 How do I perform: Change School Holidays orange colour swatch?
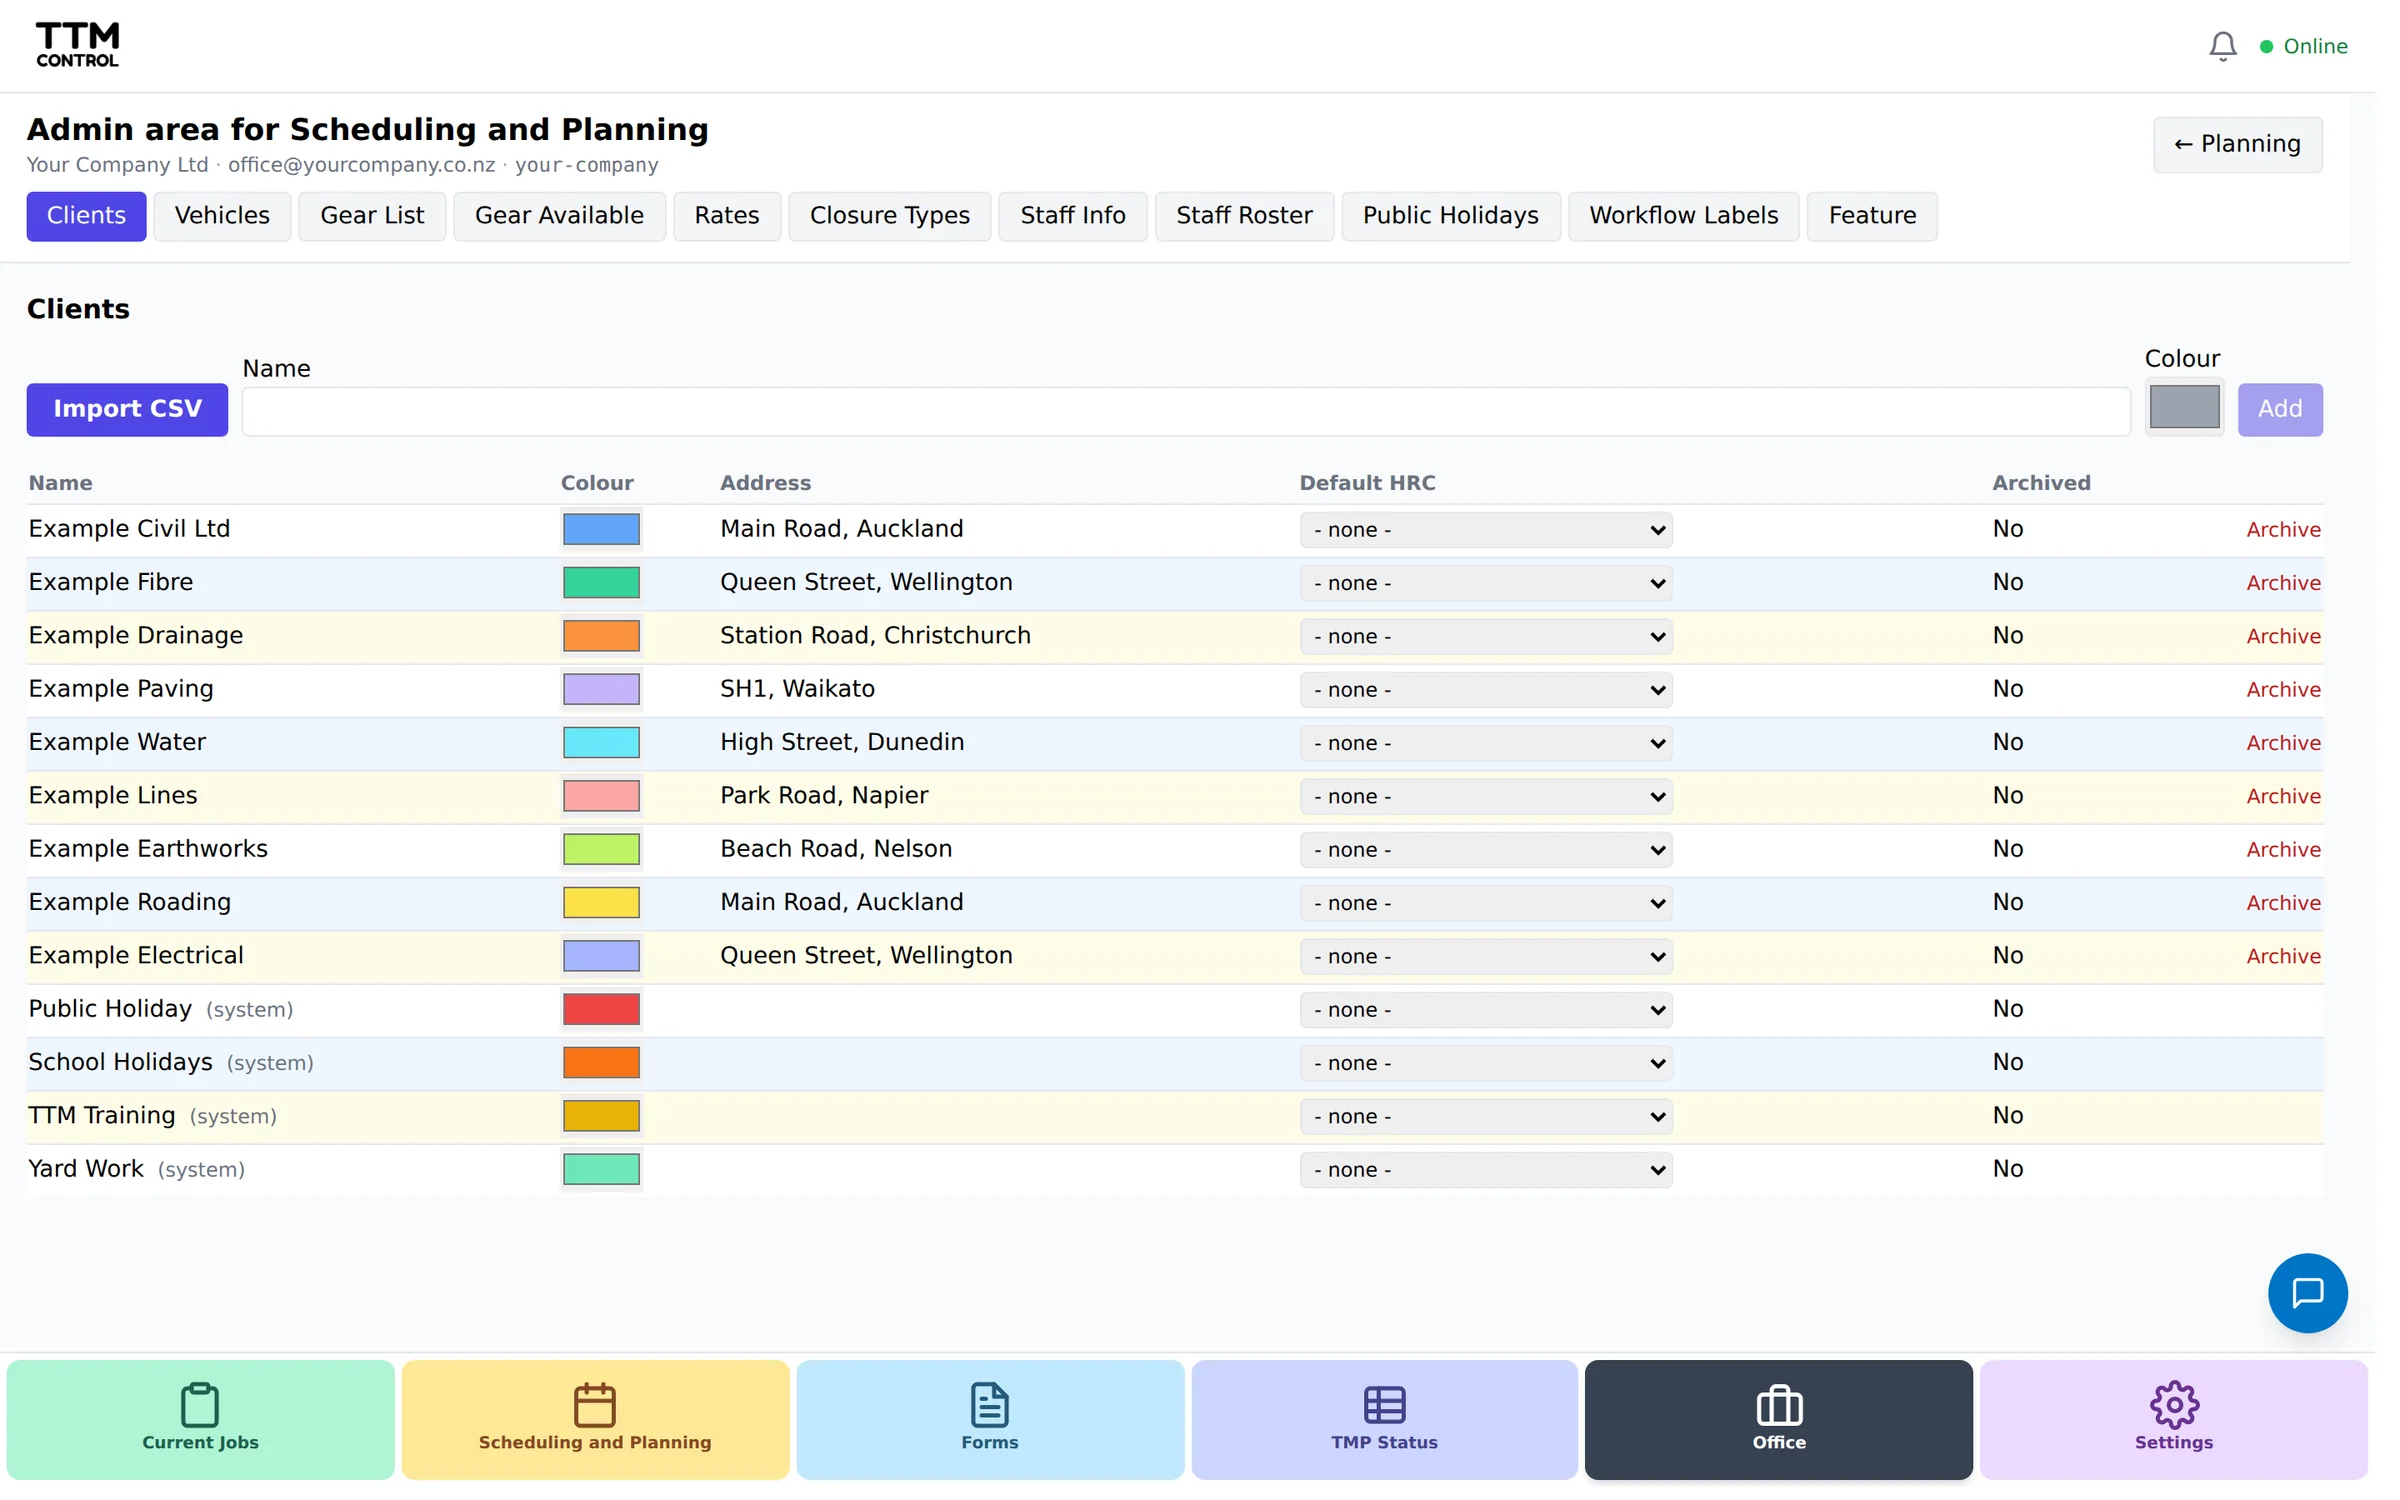601,1062
